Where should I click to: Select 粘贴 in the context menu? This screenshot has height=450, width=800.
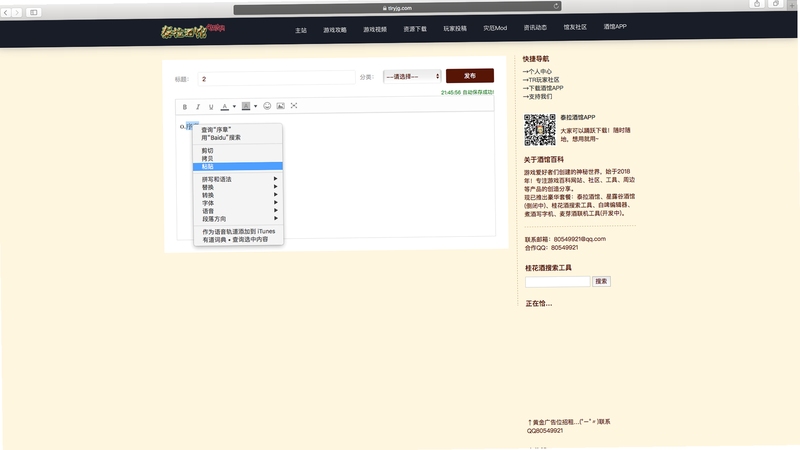click(x=238, y=166)
